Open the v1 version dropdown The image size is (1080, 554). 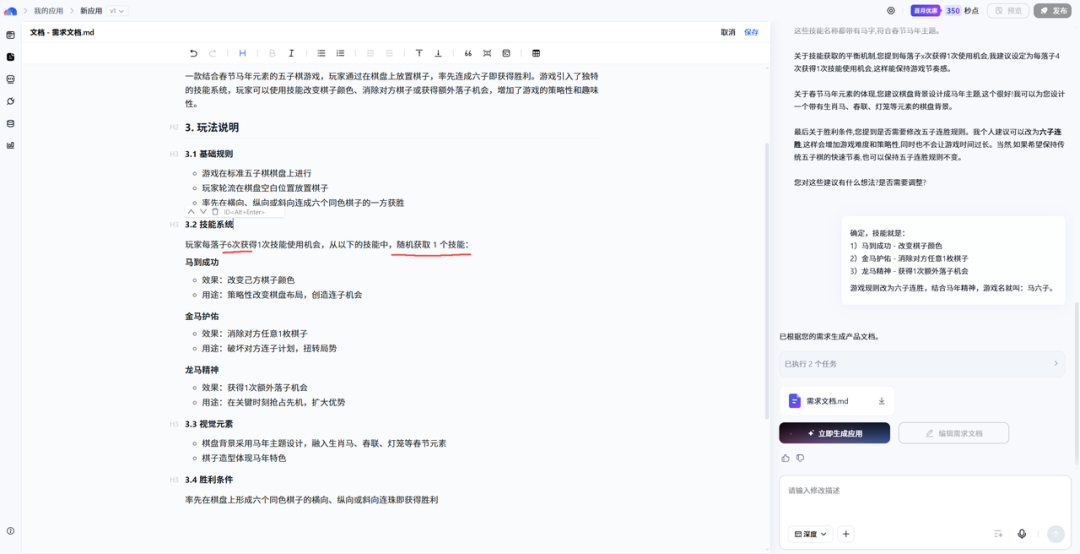pos(117,11)
